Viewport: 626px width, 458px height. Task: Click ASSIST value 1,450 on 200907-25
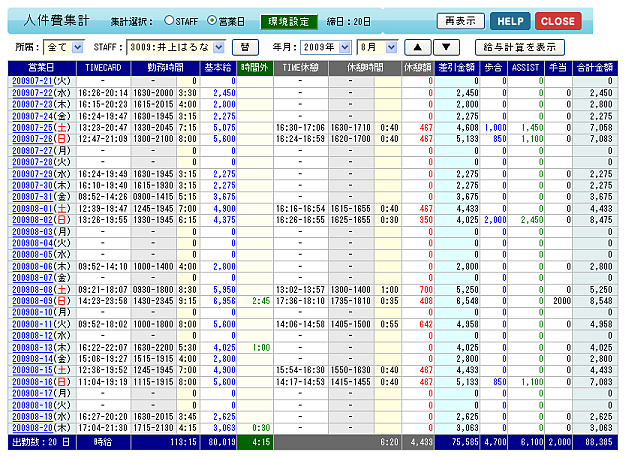point(532,128)
